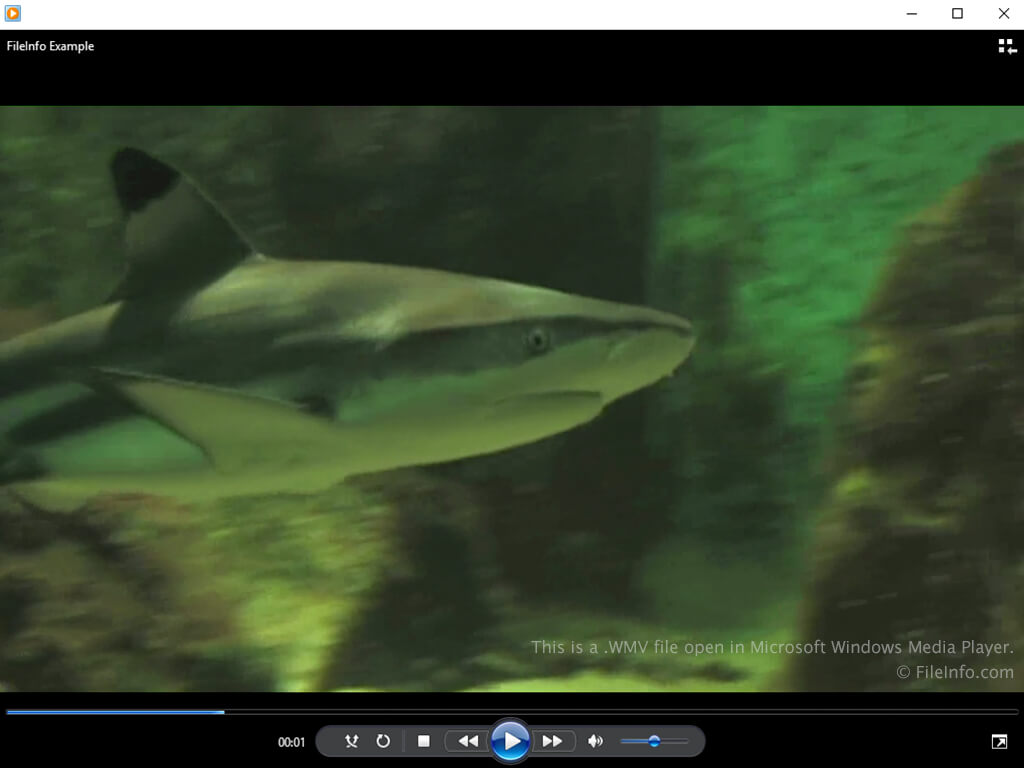This screenshot has height=768, width=1024.
Task: Switch to Library with the top-right icon
Action: click(x=1007, y=46)
